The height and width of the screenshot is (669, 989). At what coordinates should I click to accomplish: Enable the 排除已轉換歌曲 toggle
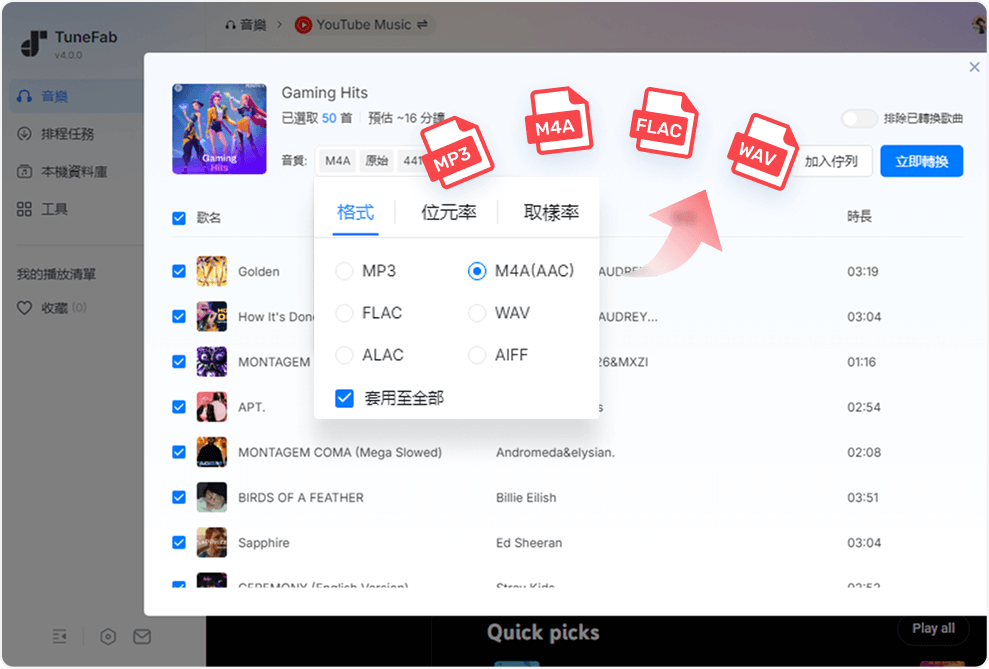point(858,118)
